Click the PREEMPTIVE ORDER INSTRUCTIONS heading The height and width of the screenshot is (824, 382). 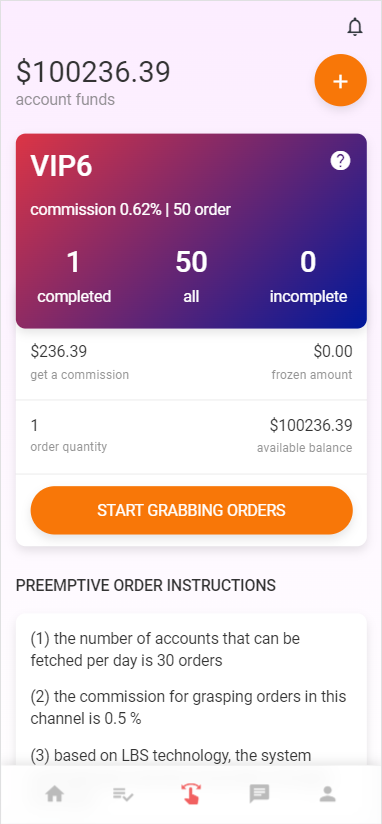146,585
